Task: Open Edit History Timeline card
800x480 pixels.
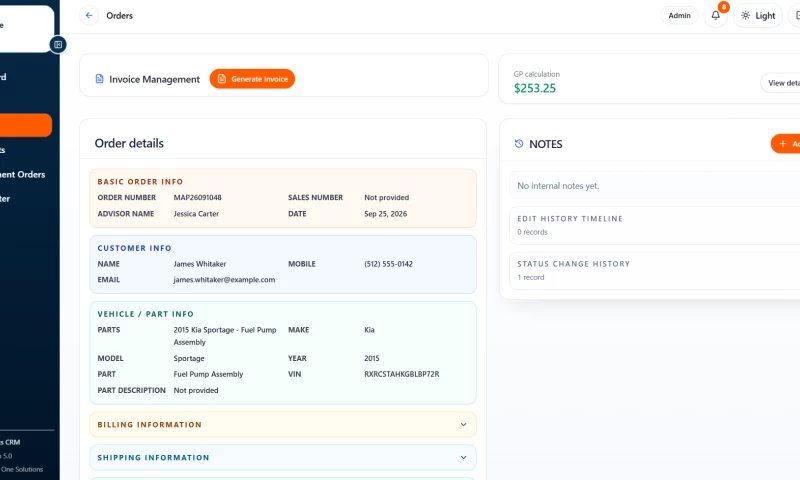Action: coord(655,225)
